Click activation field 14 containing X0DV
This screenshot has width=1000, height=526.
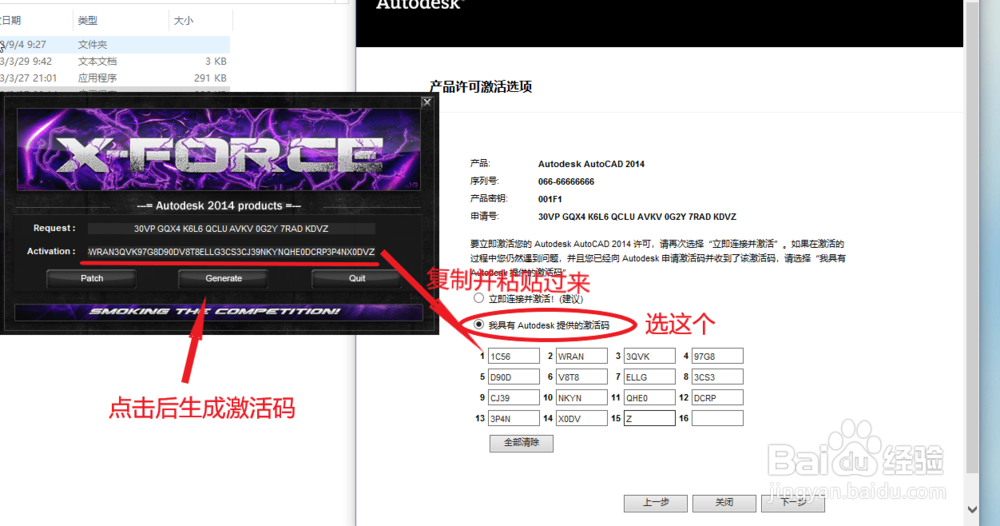pos(581,418)
